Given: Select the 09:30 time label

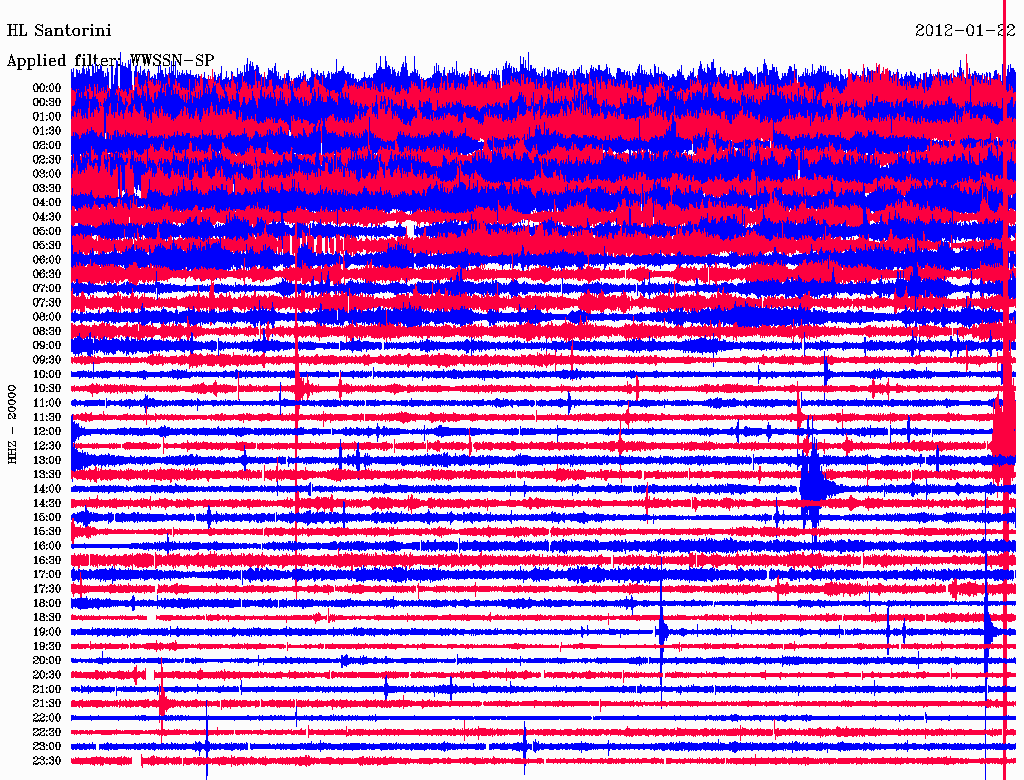Looking at the screenshot, I should coord(47,360).
